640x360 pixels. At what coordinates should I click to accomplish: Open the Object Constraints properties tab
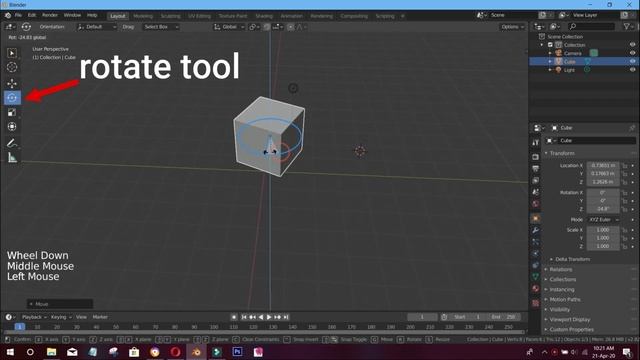[536, 265]
